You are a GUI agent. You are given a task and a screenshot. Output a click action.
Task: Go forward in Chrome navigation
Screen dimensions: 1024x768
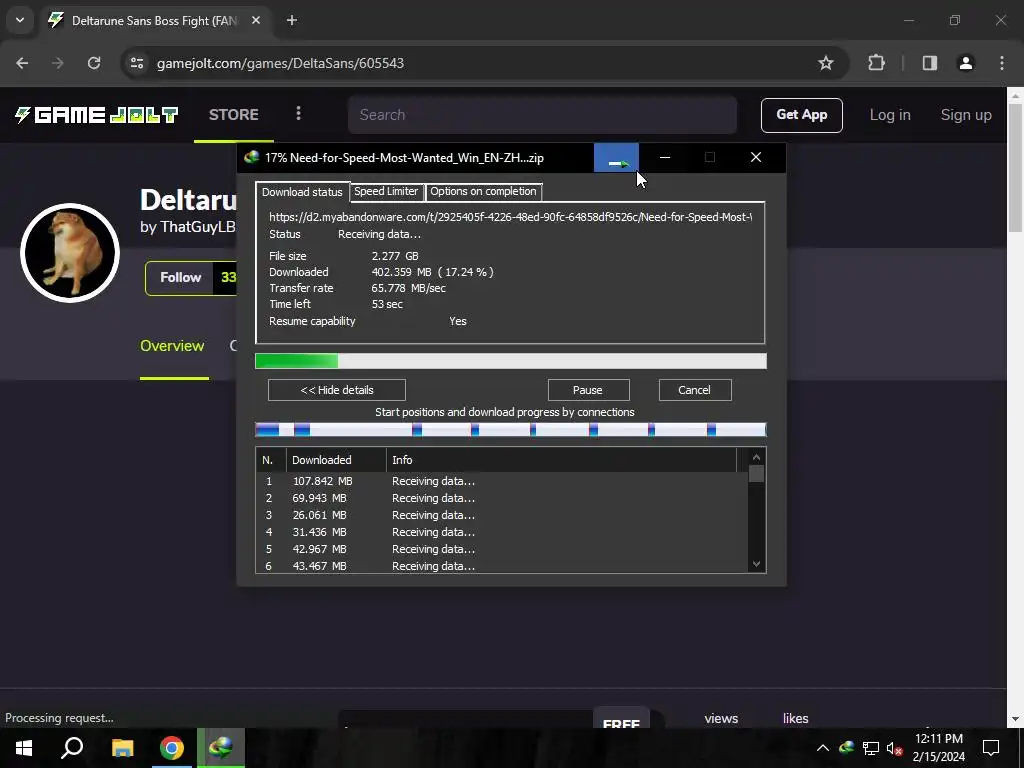point(57,63)
